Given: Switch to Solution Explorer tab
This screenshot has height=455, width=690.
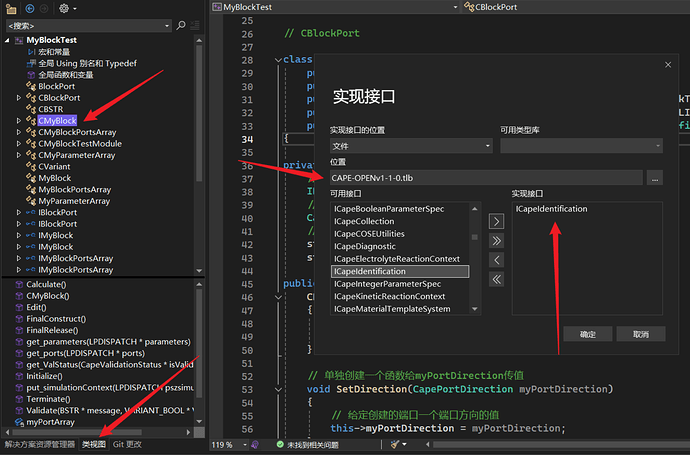Looking at the screenshot, I should click(40, 444).
